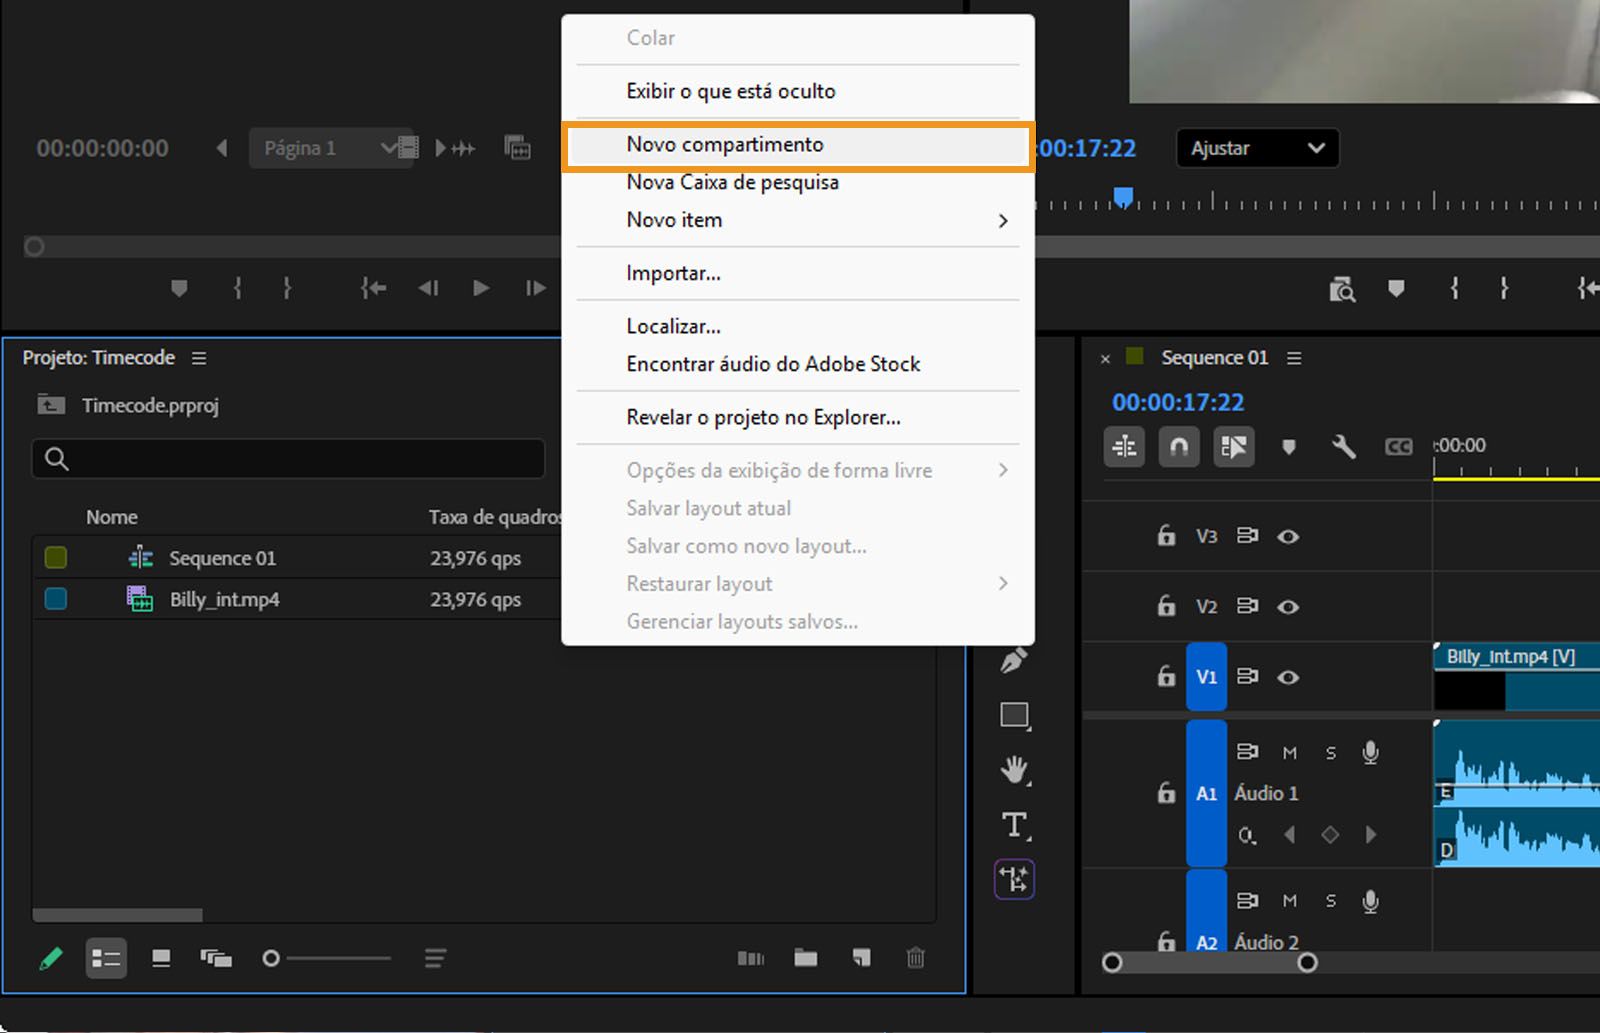Mute the Áudio 1 track

pos(1290,753)
